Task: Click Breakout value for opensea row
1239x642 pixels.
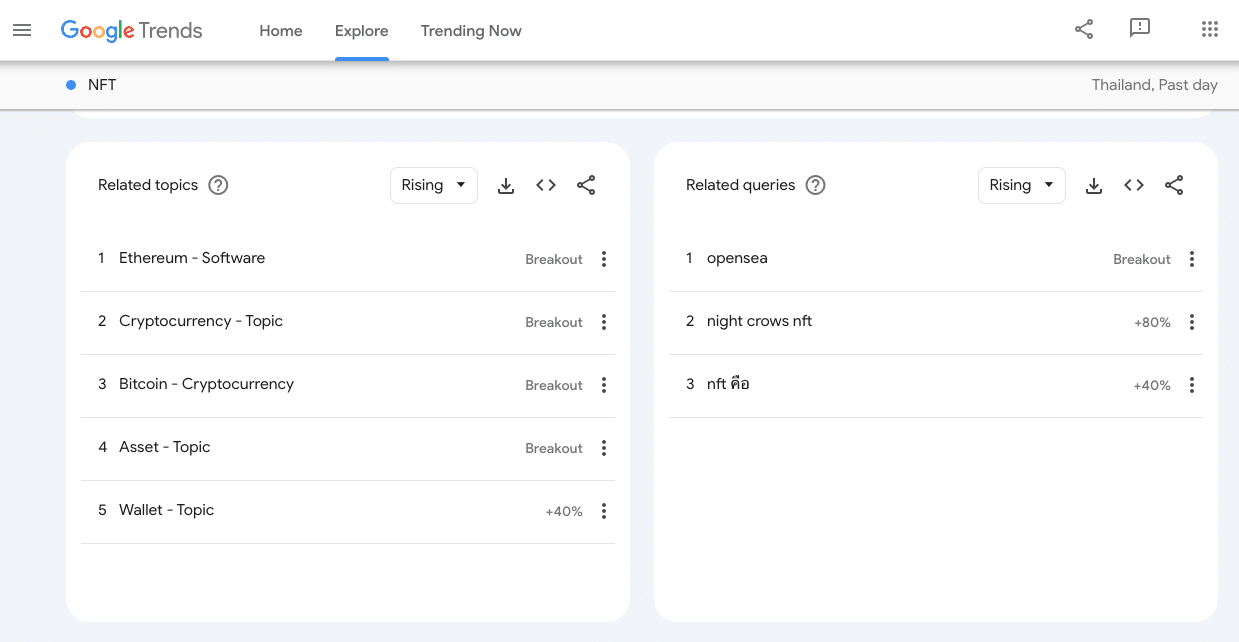Action: click(x=1142, y=259)
